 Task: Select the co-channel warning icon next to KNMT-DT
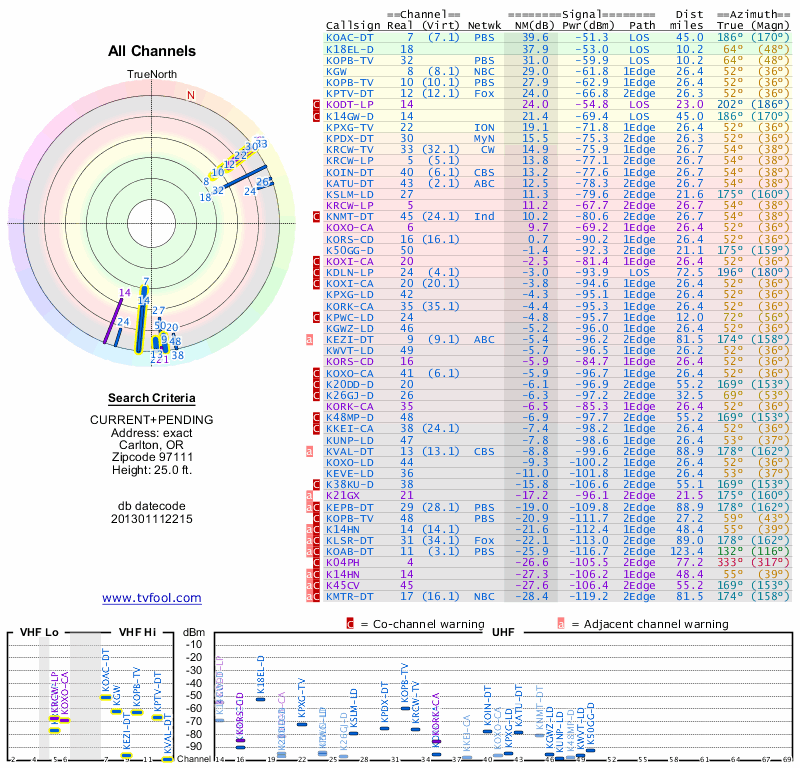click(316, 215)
